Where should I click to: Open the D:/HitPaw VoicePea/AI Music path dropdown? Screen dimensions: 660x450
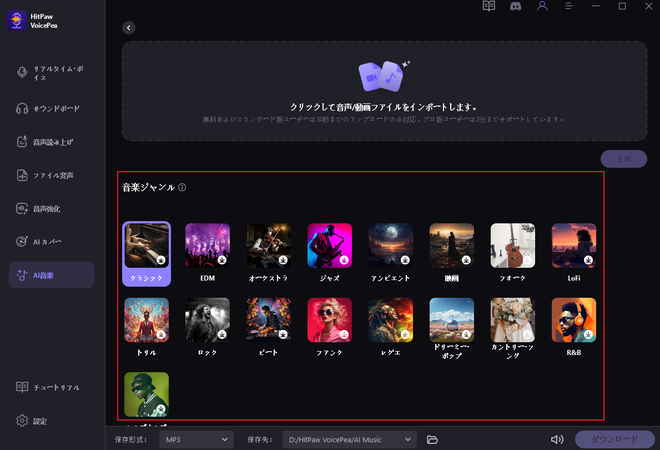[x=349, y=439]
